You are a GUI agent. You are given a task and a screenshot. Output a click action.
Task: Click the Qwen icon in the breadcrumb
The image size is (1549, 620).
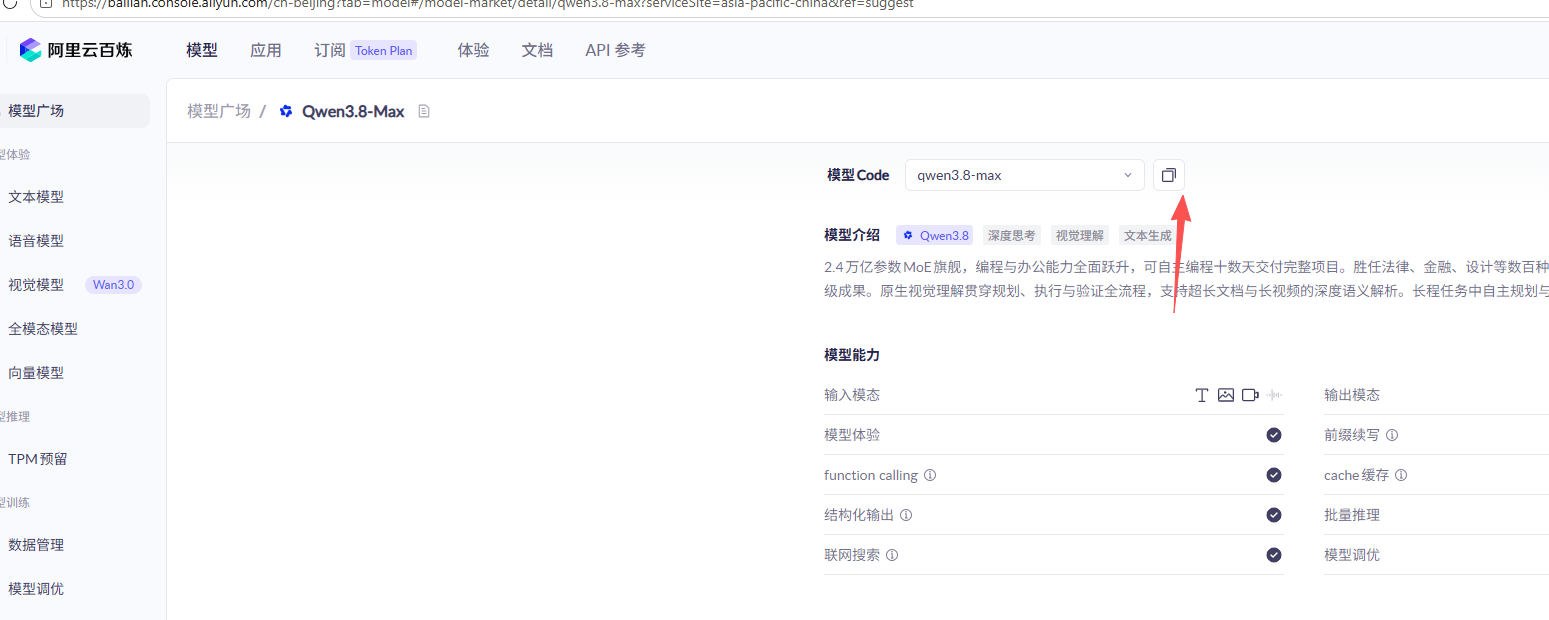point(286,111)
